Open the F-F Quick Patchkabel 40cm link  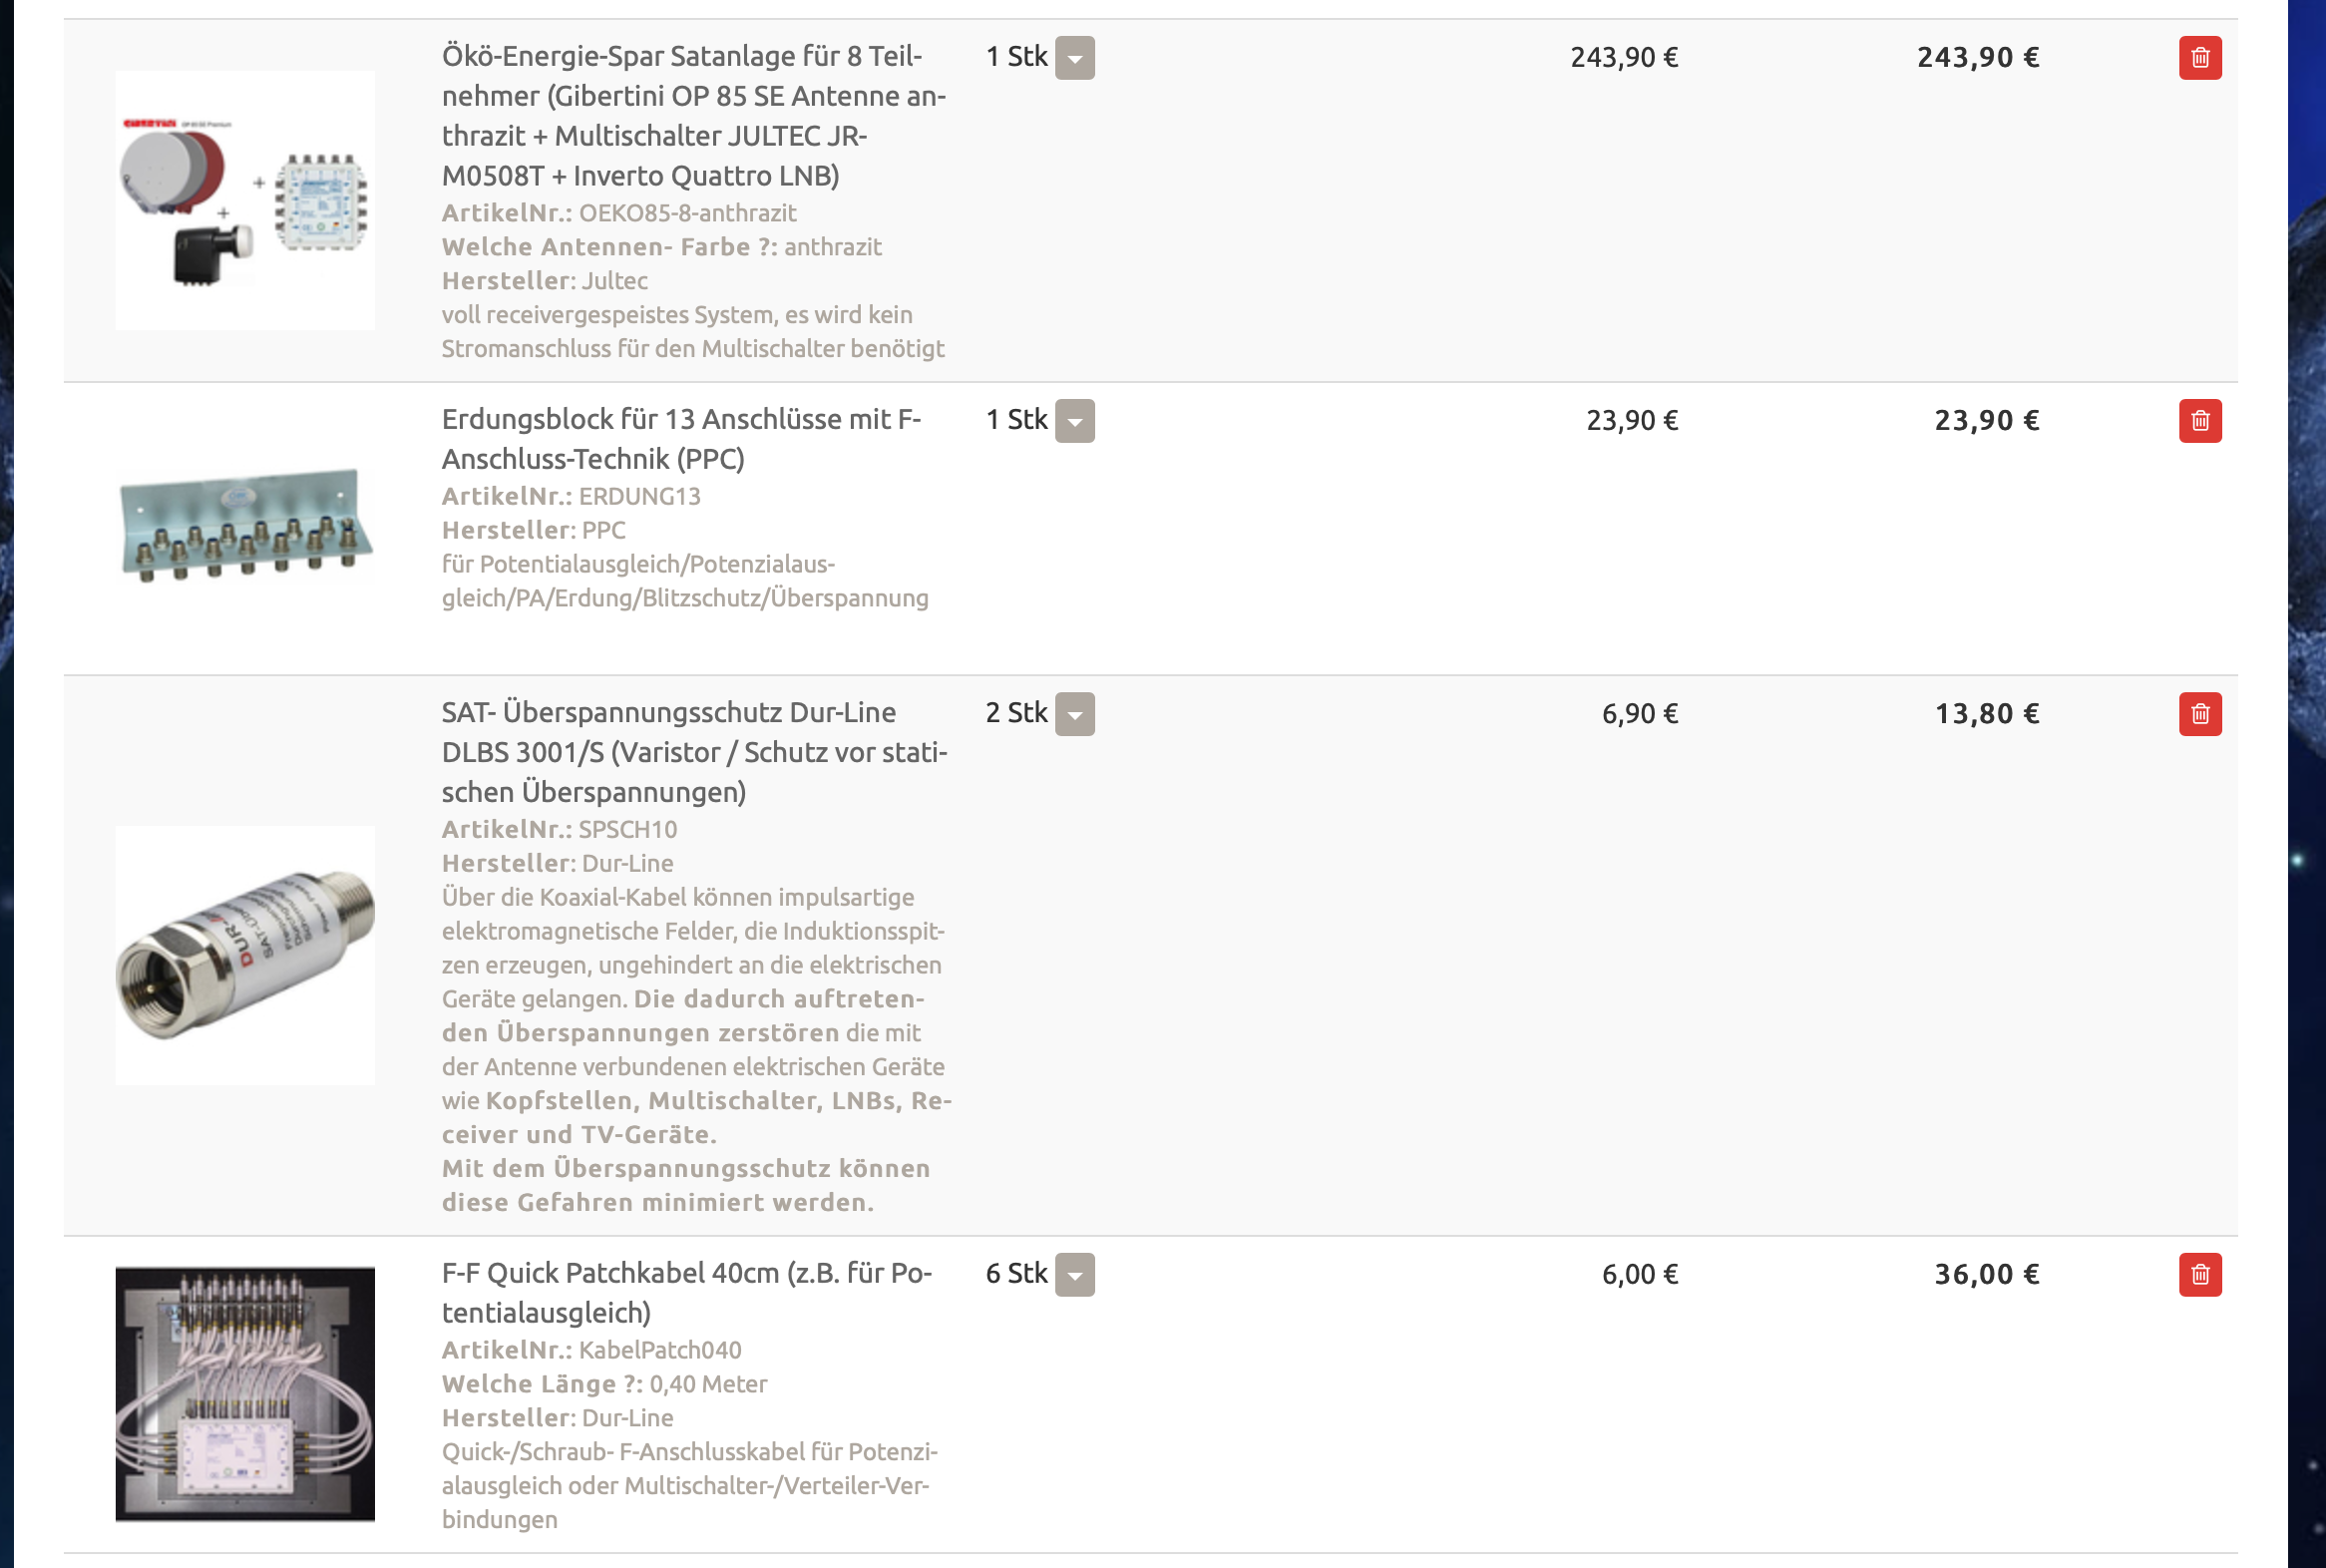(686, 1293)
